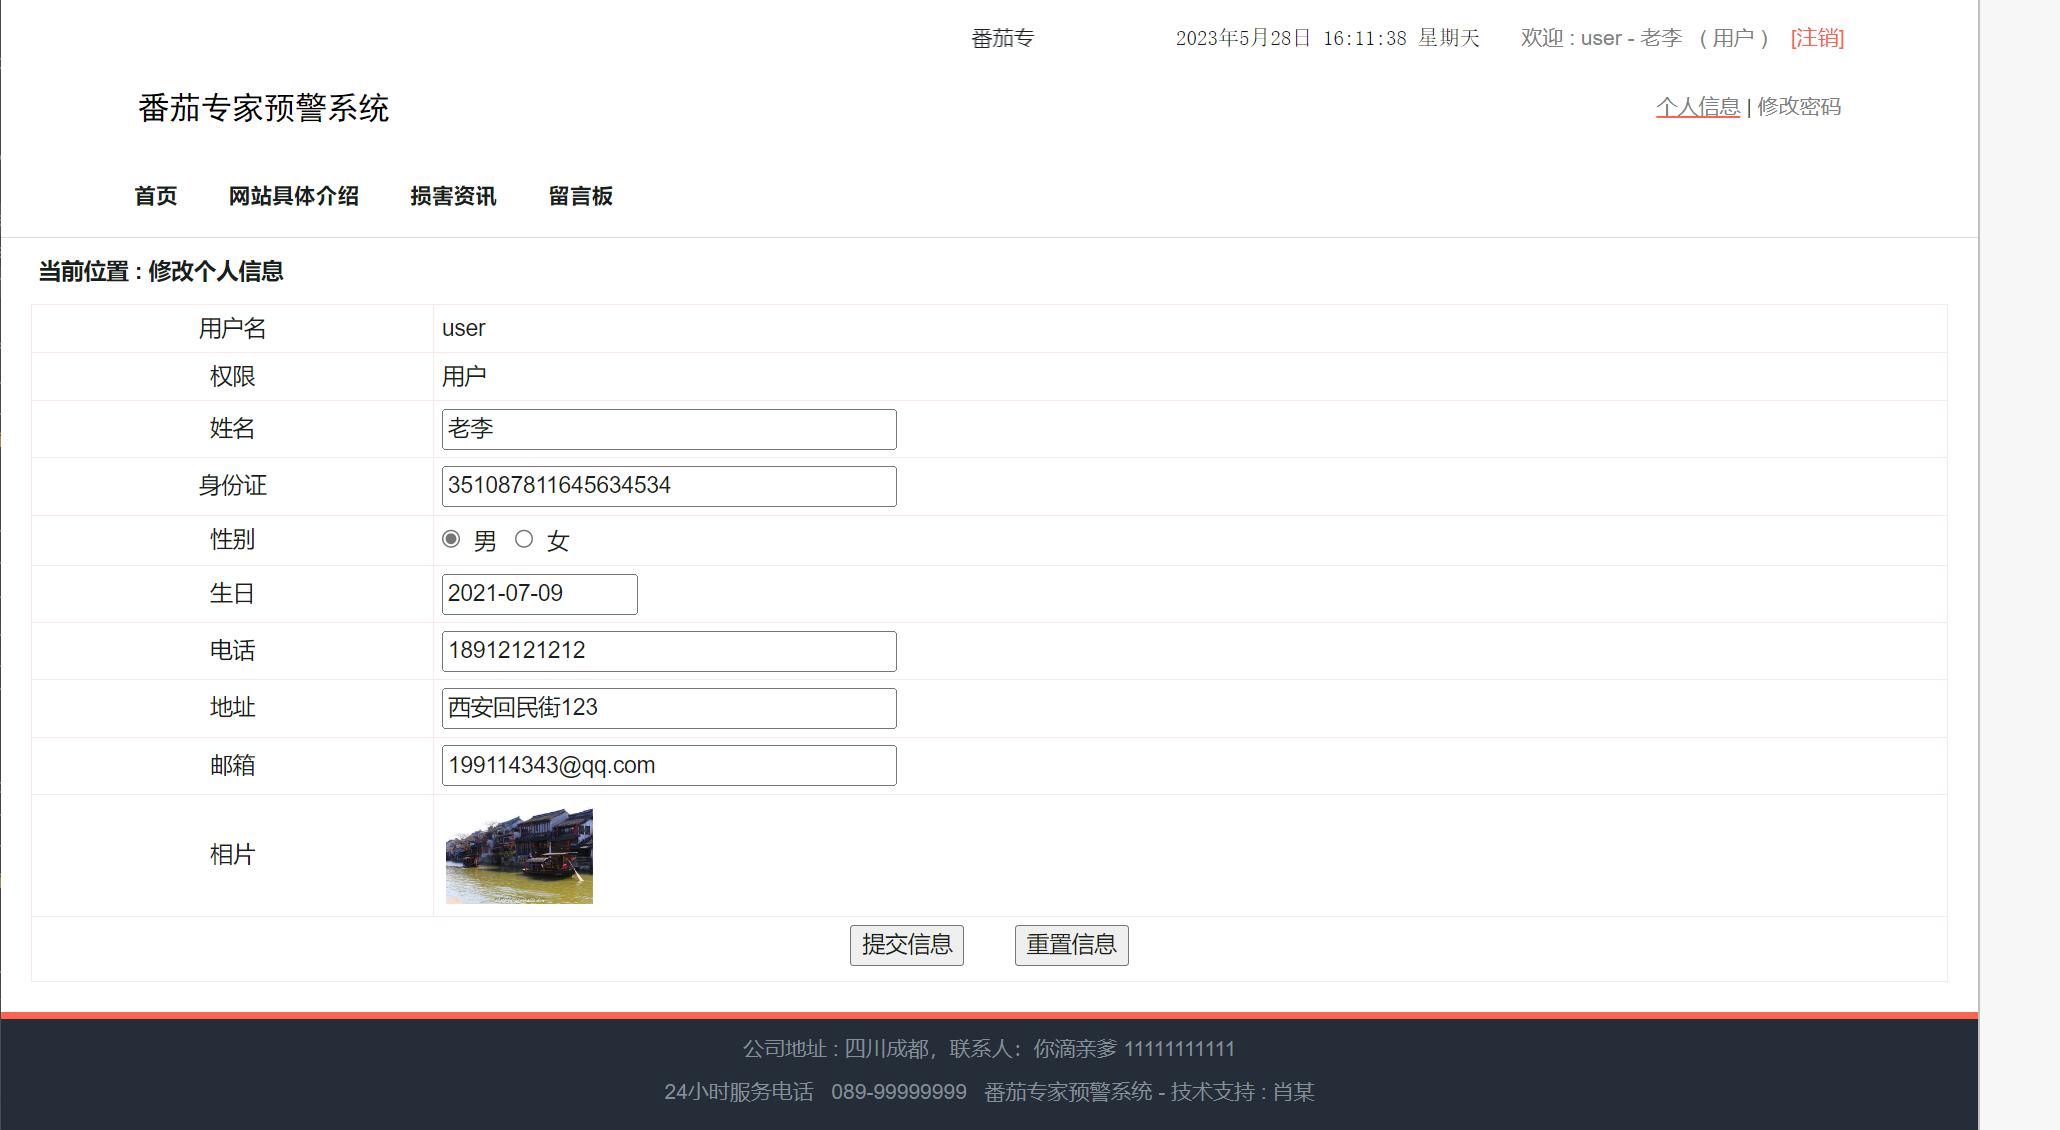The image size is (2060, 1130).
Task: Focus the 身份证 ID number field
Action: [x=668, y=486]
